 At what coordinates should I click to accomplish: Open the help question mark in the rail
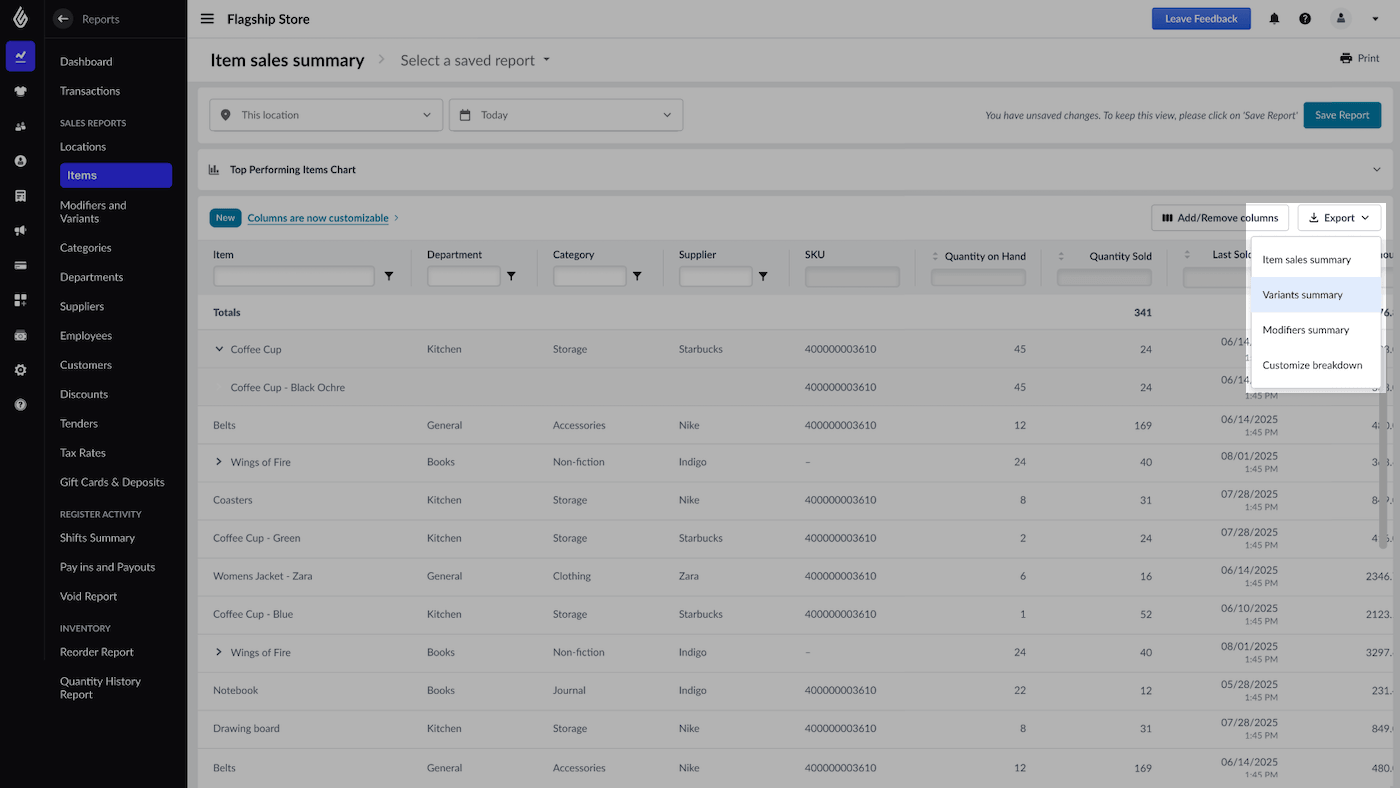(x=20, y=405)
